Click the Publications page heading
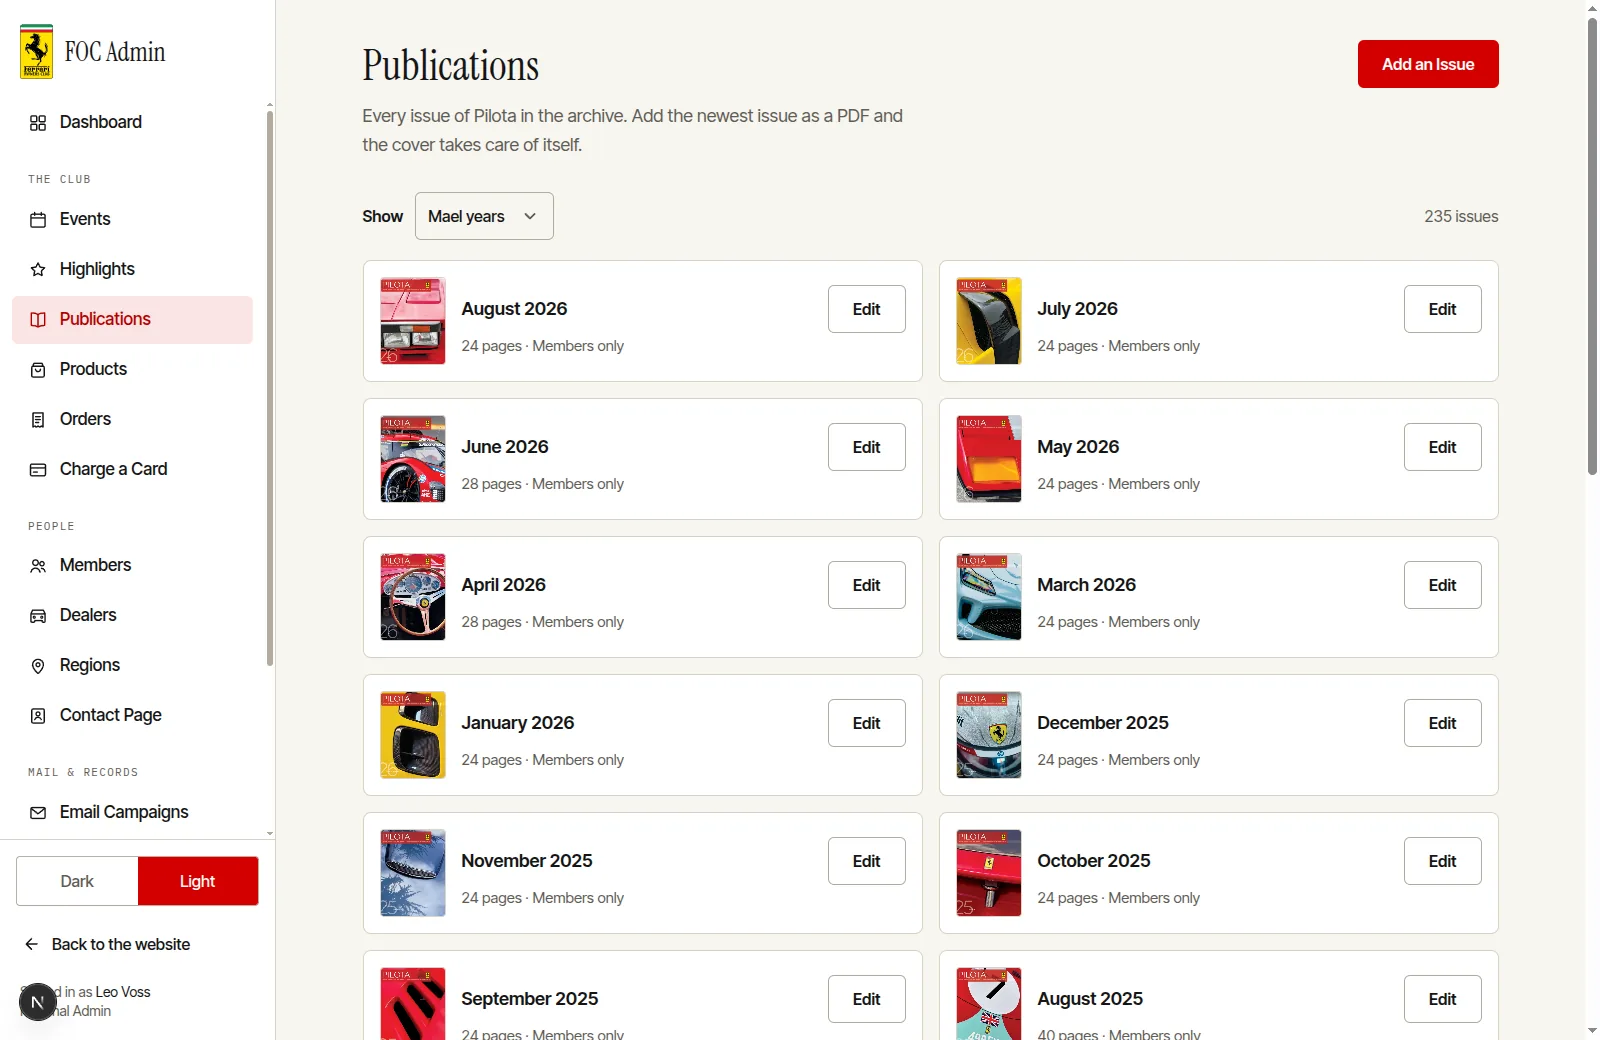The height and width of the screenshot is (1040, 1600). [451, 66]
